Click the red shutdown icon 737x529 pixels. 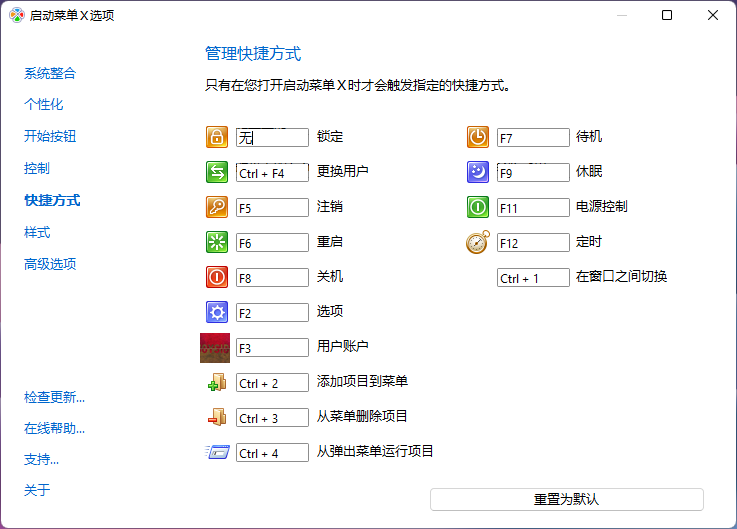217,277
